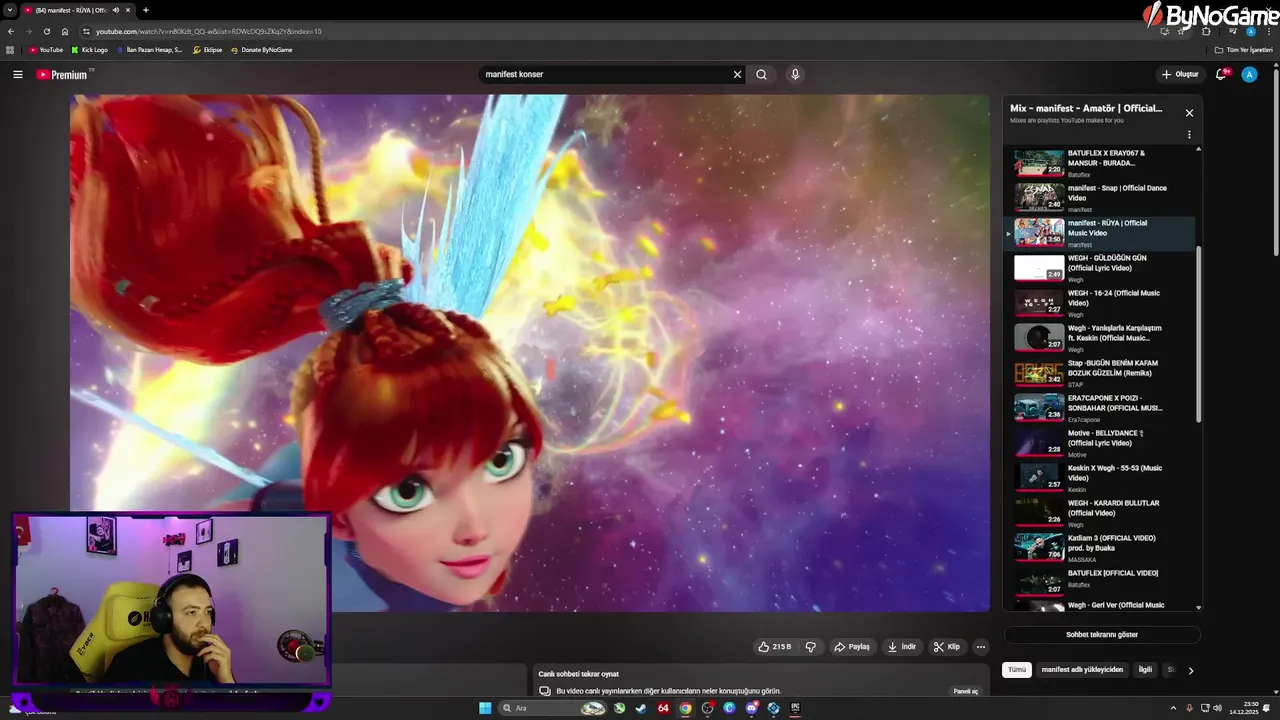Screen dimensions: 1280x720
Task: Select 'manifest adlı yükleyiciden' chip
Action: pos(1082,670)
